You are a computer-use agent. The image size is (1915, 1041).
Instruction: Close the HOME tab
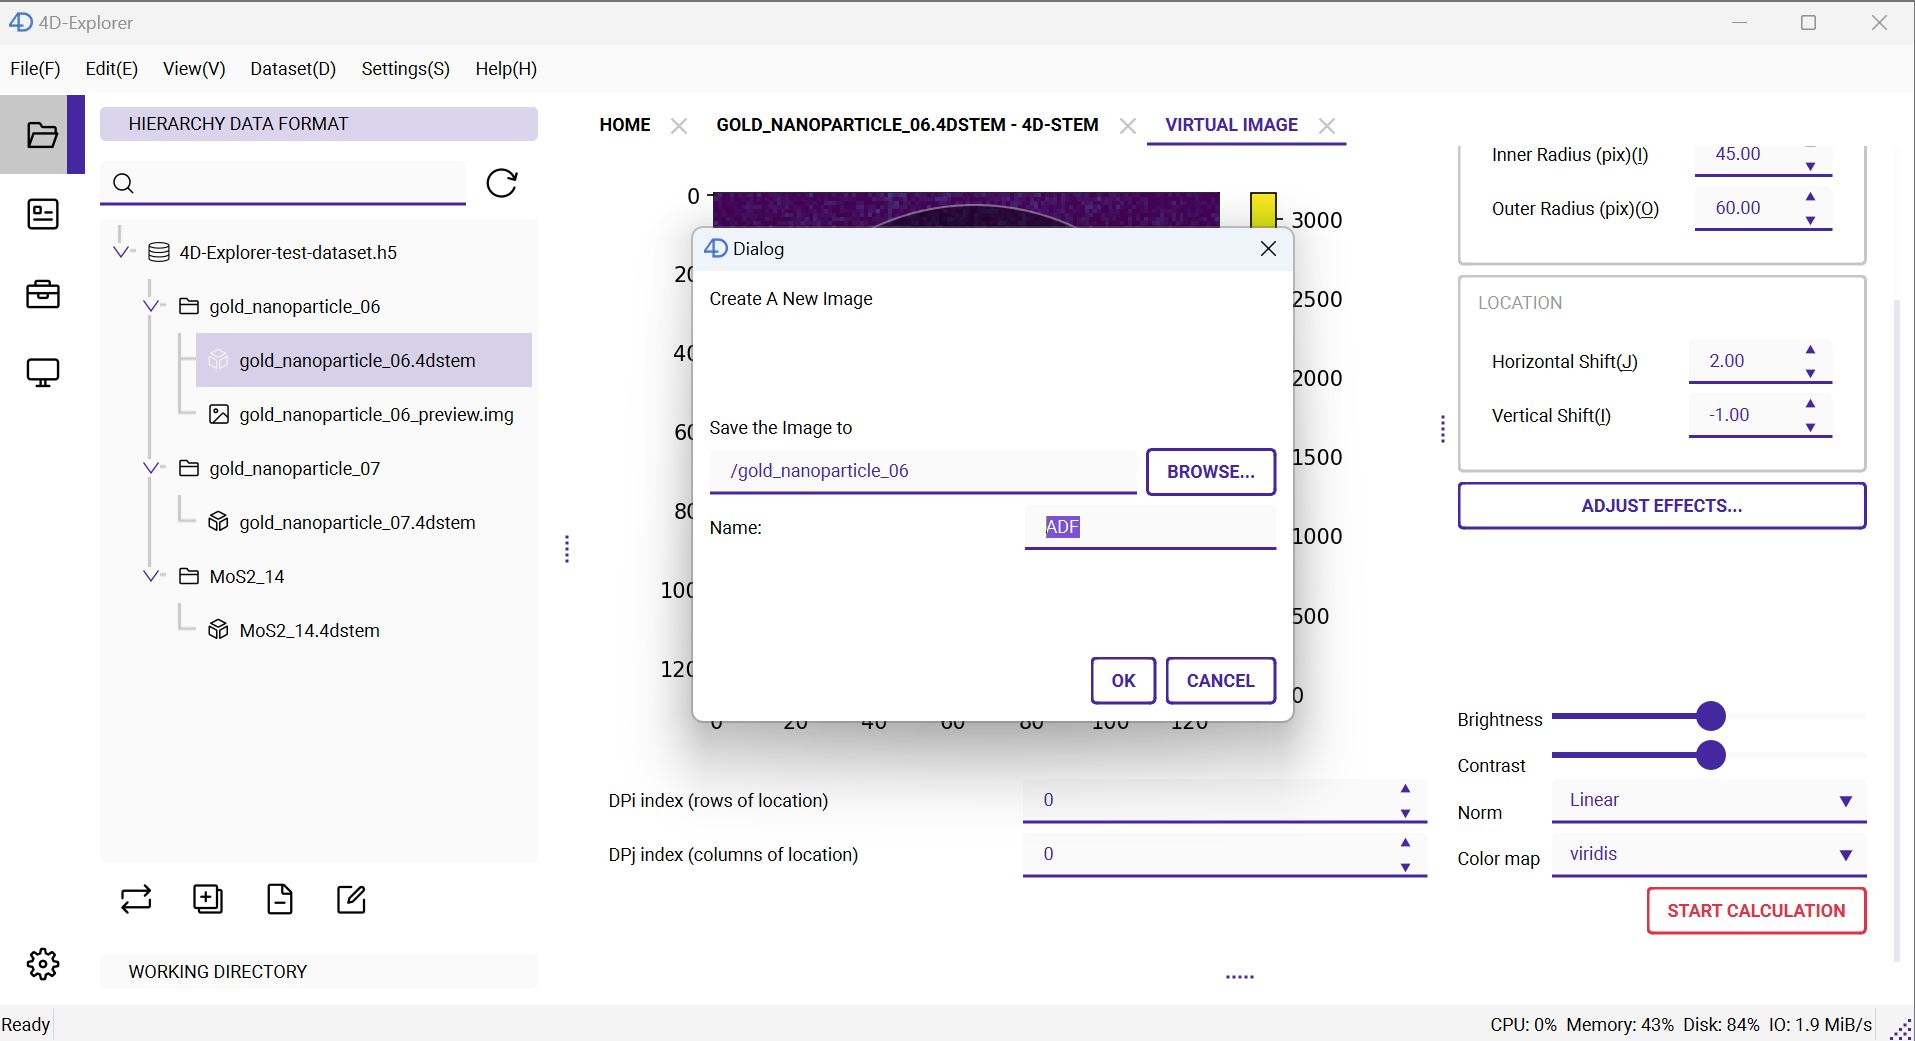(679, 125)
